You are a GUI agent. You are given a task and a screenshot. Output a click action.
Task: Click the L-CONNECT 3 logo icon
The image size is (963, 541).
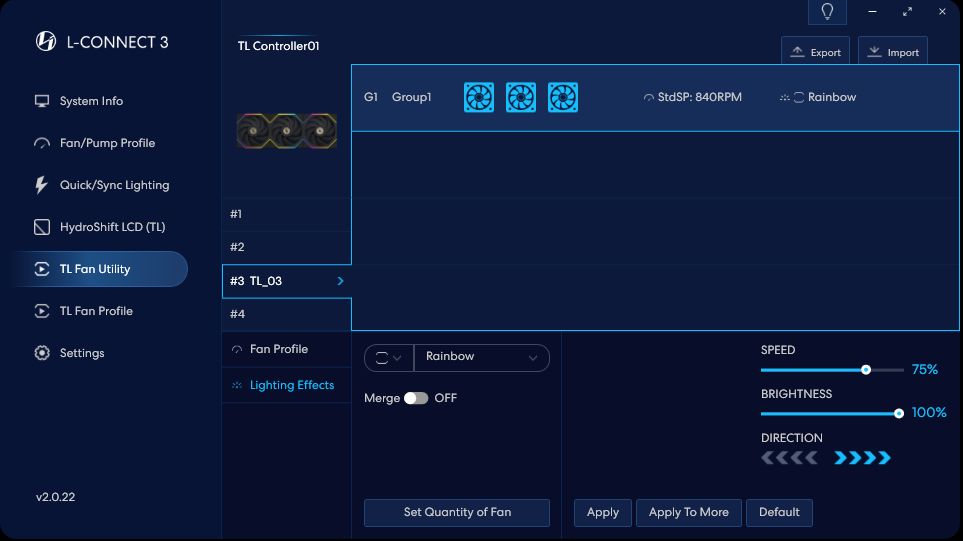pyautogui.click(x=45, y=41)
